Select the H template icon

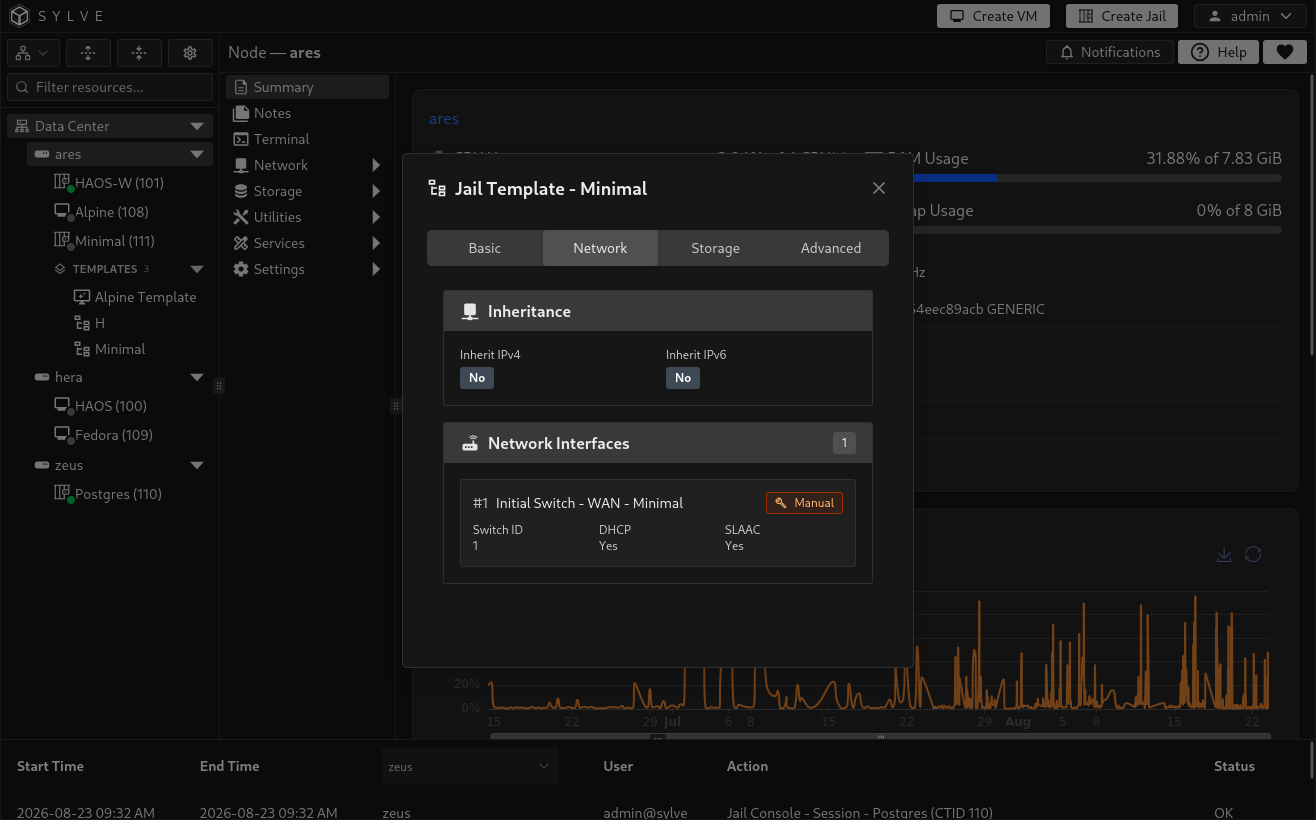pyautogui.click(x=82, y=323)
